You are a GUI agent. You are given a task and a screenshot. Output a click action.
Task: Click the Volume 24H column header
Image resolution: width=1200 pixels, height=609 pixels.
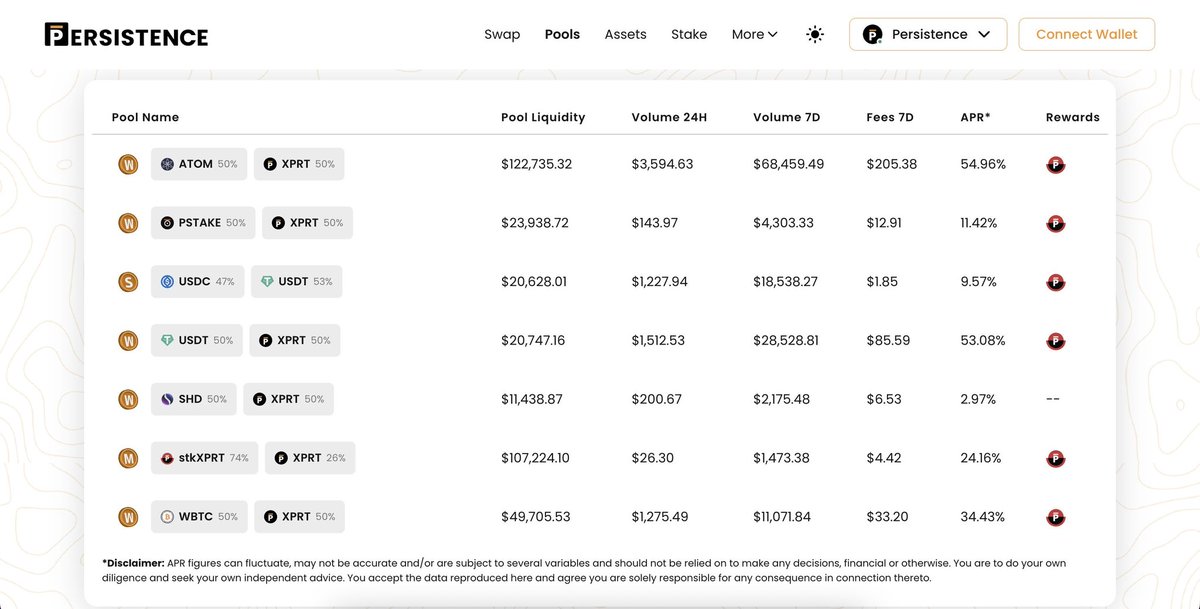tap(669, 117)
